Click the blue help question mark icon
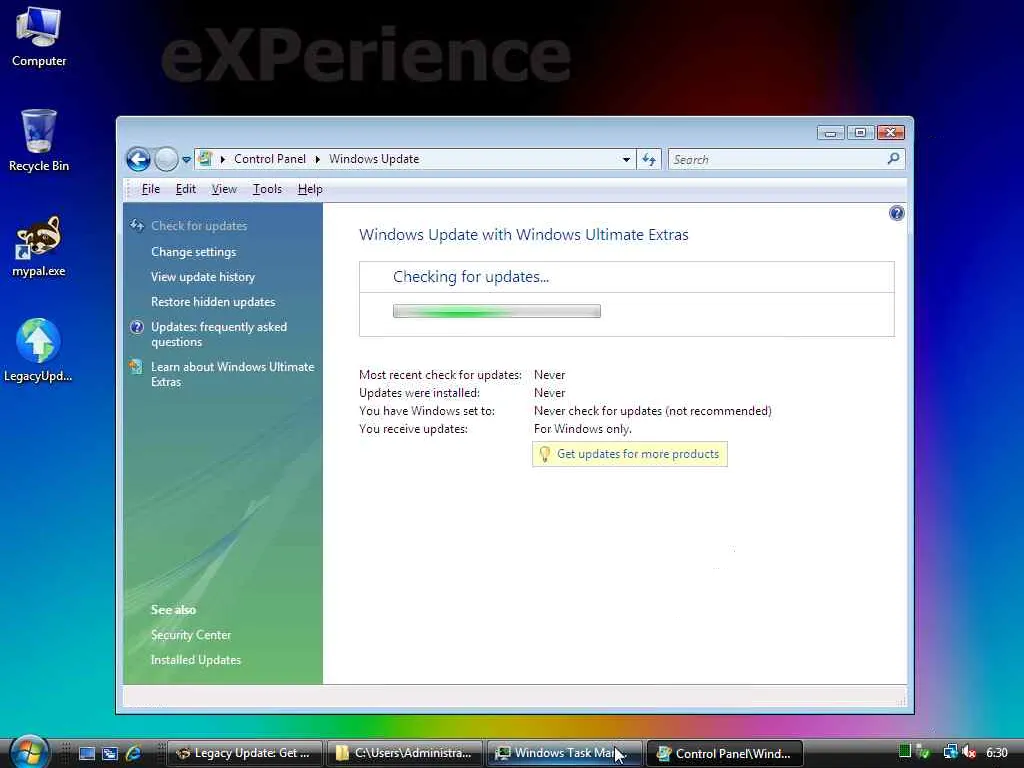Viewport: 1024px width, 768px height. pos(897,213)
